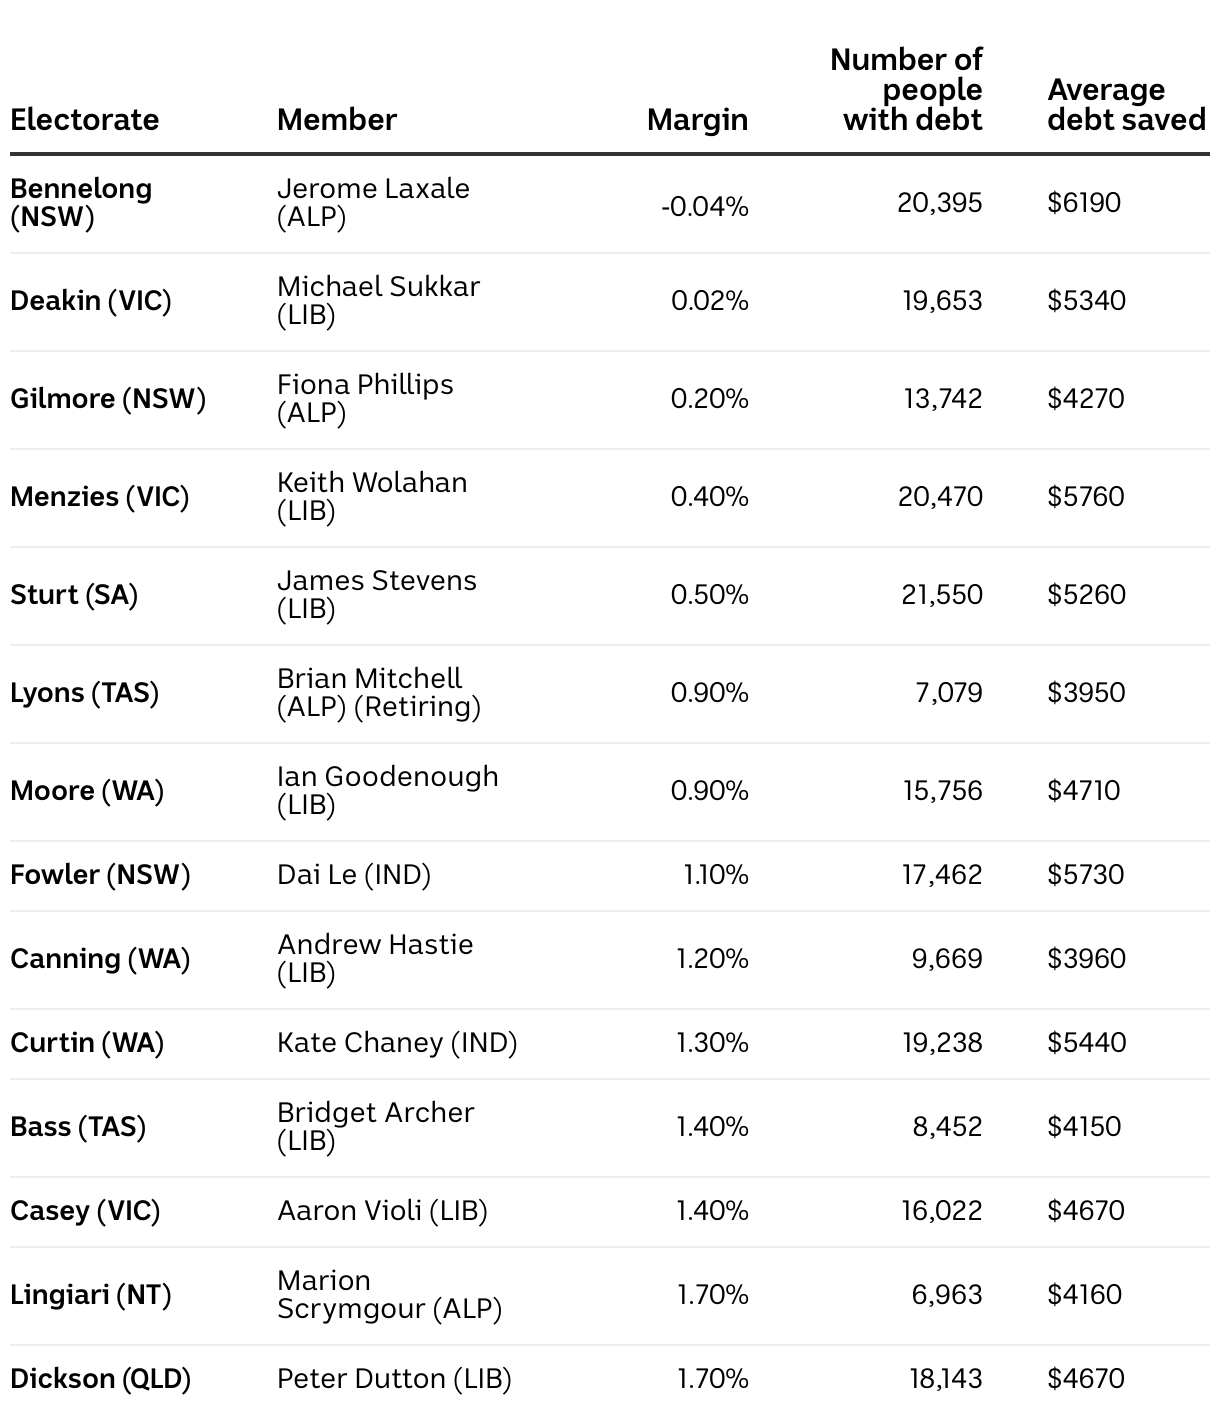Select the Bennelong (NSW) electorate cell
This screenshot has height=1424, width=1220.
click(81, 202)
